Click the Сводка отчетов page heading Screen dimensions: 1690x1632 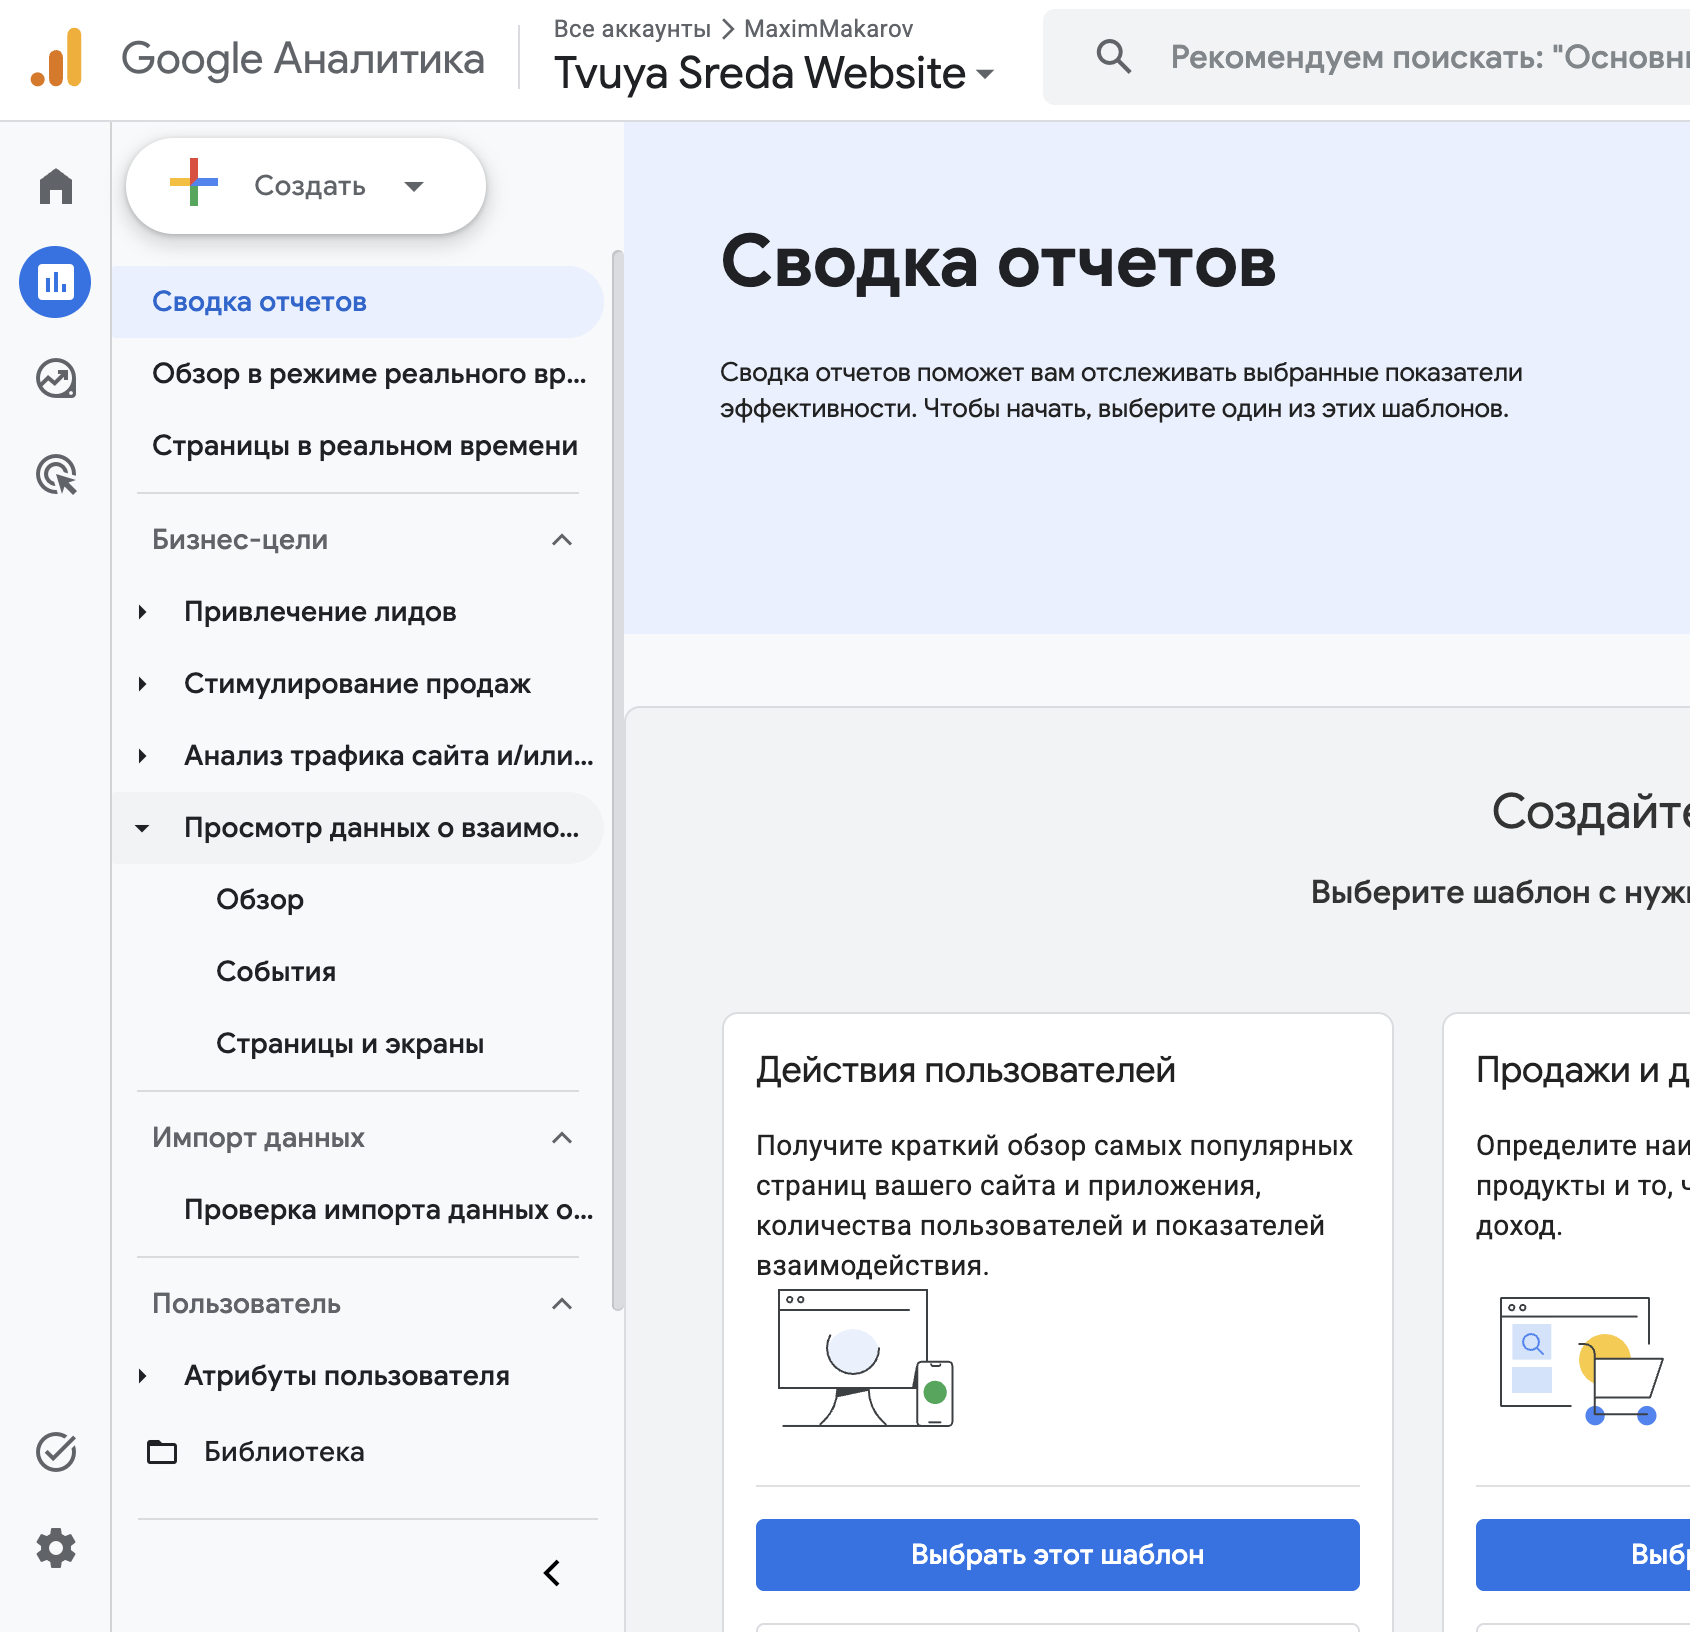click(999, 262)
